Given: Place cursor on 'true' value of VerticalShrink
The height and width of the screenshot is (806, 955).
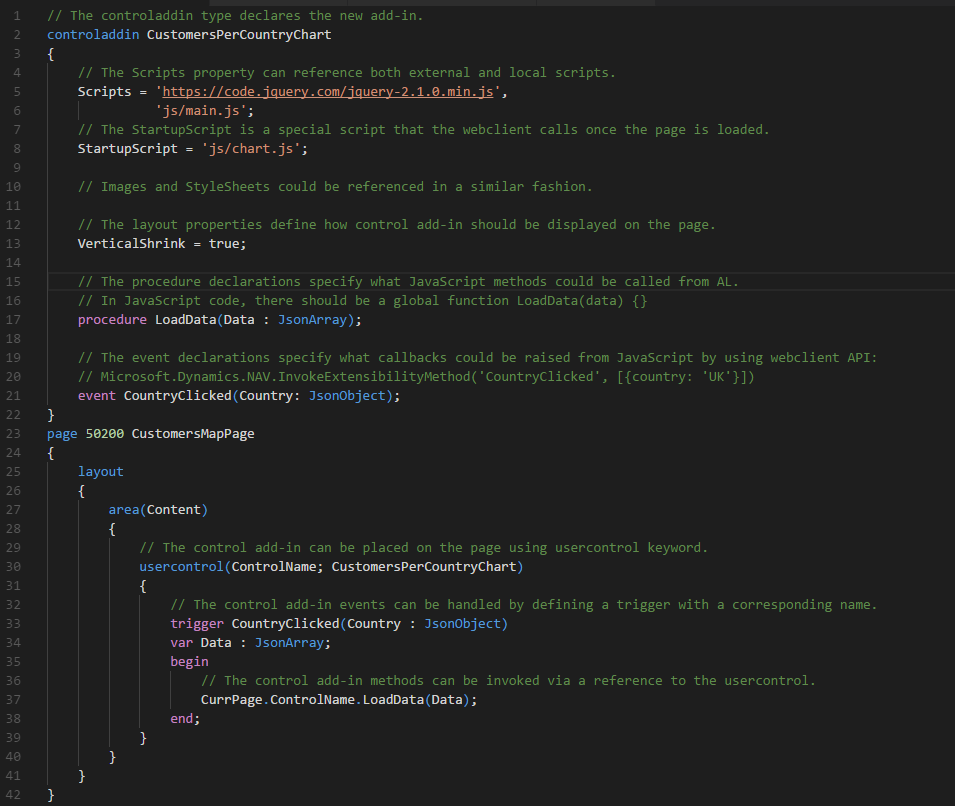Looking at the screenshot, I should pos(224,243).
